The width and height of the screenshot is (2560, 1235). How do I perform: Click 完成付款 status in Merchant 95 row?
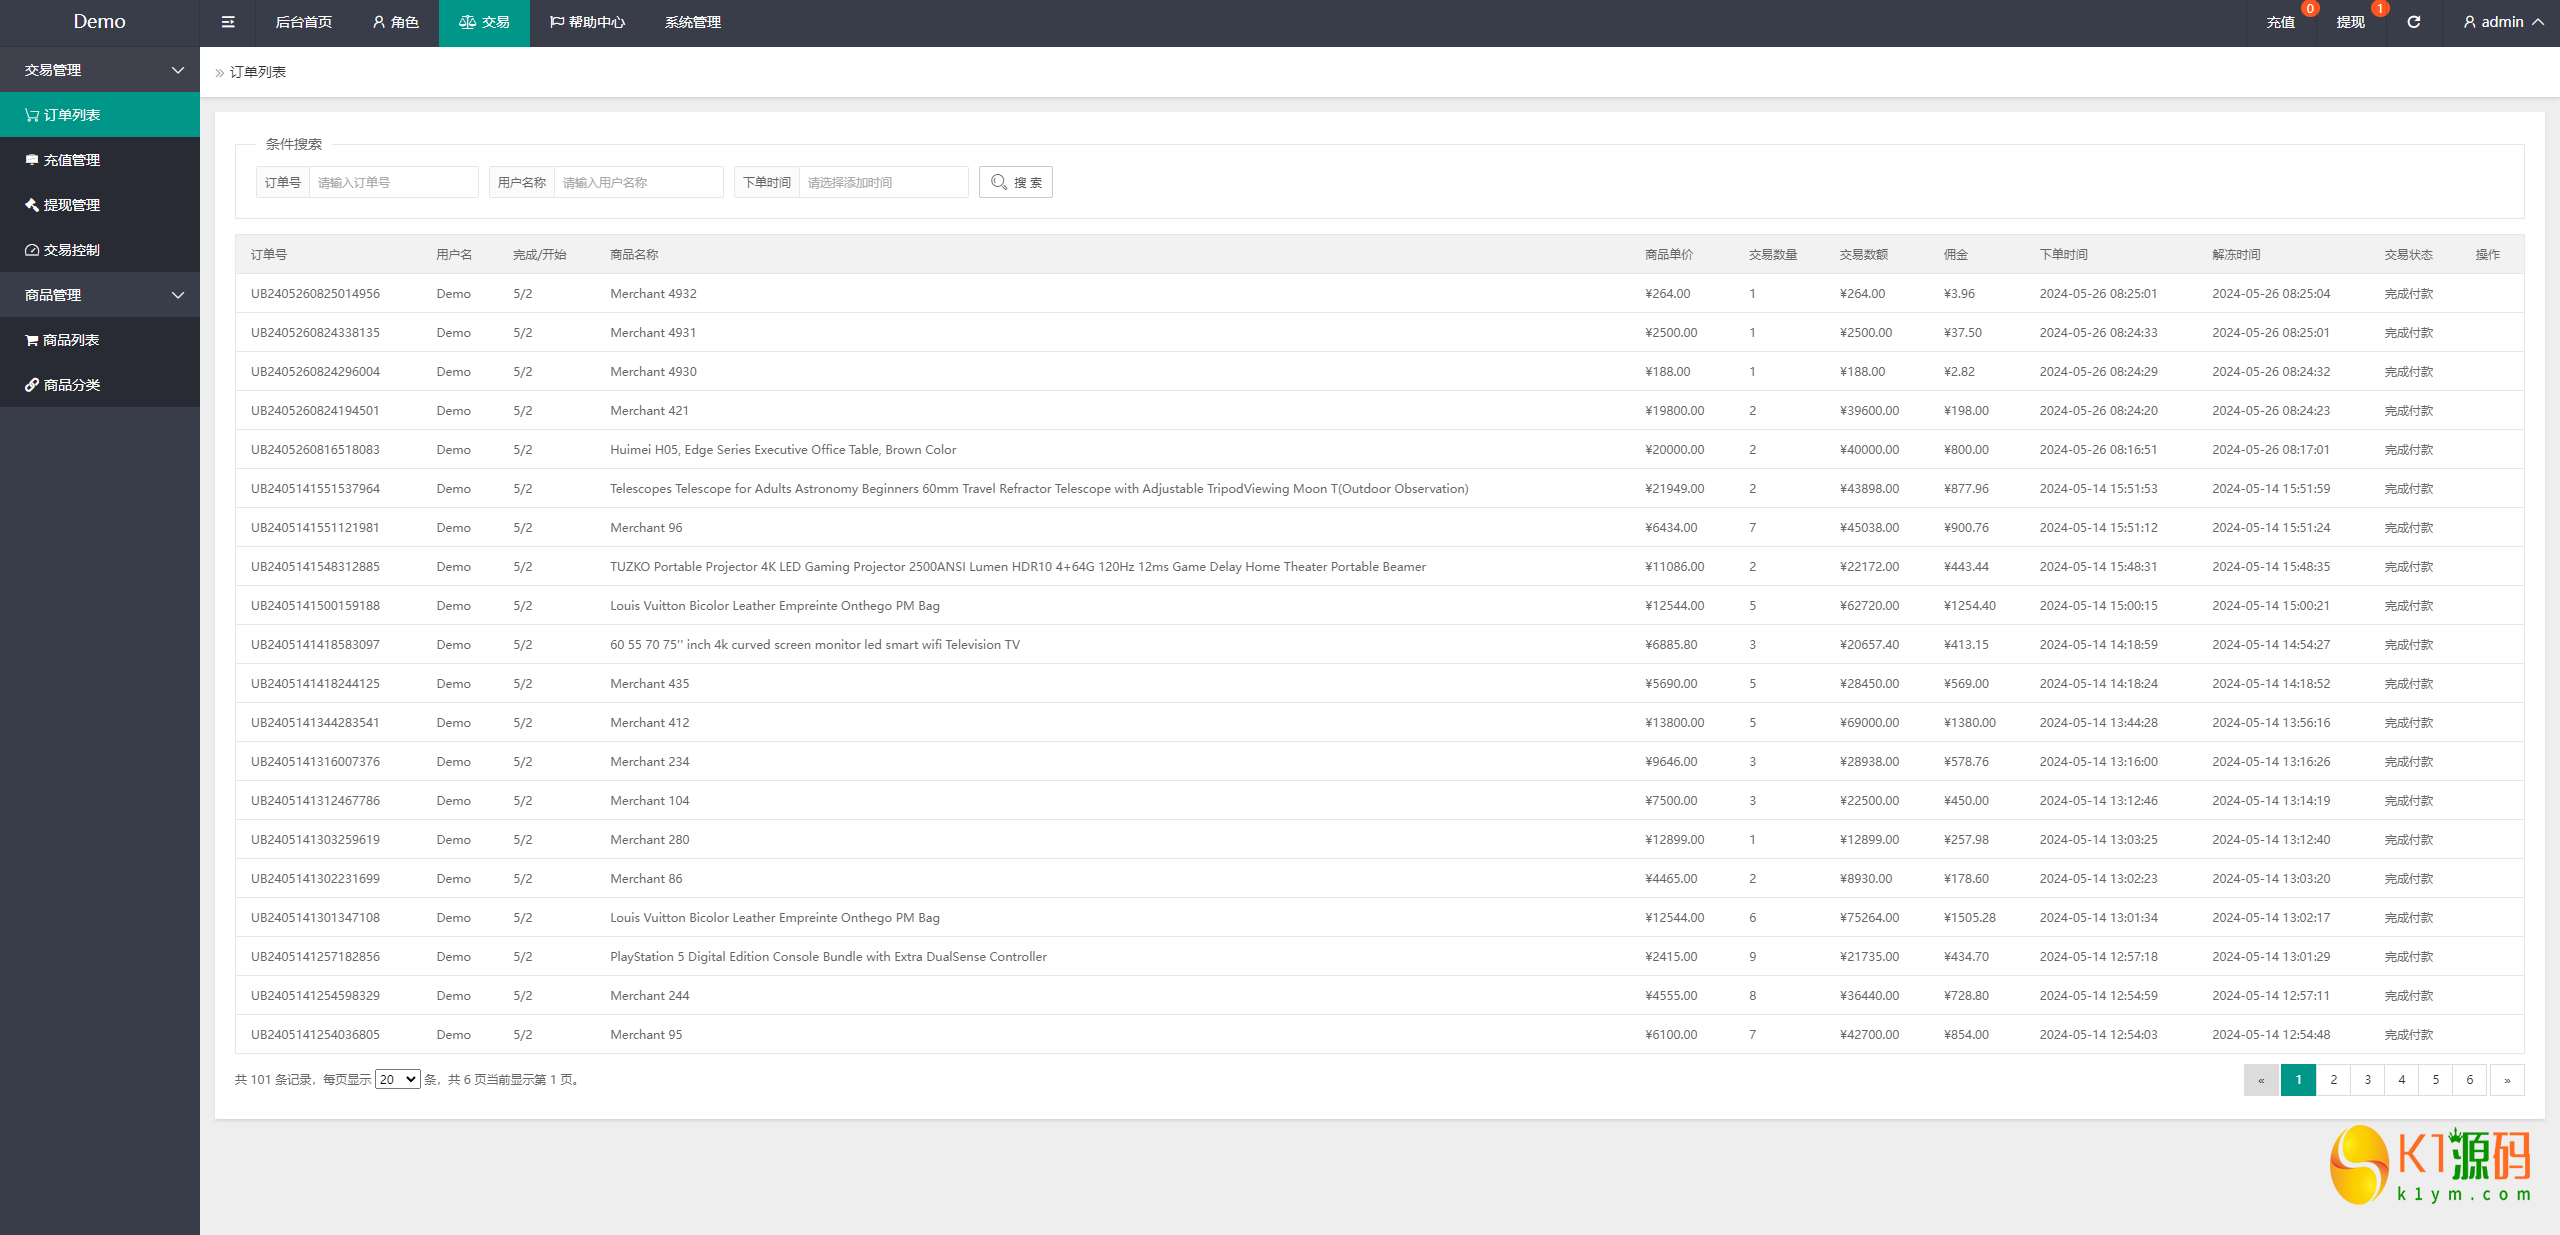coord(2408,1035)
